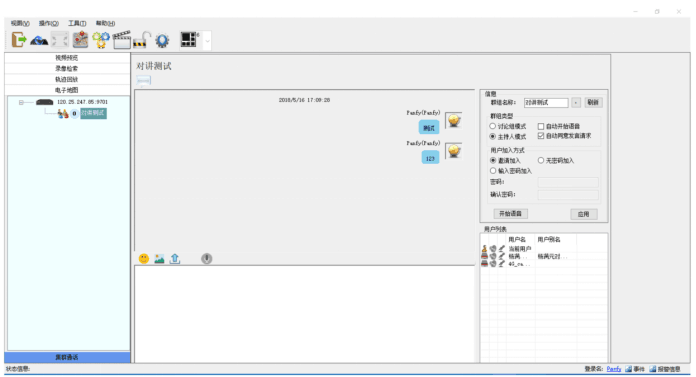
Task: Click the 应用 apply button
Action: tap(583, 214)
